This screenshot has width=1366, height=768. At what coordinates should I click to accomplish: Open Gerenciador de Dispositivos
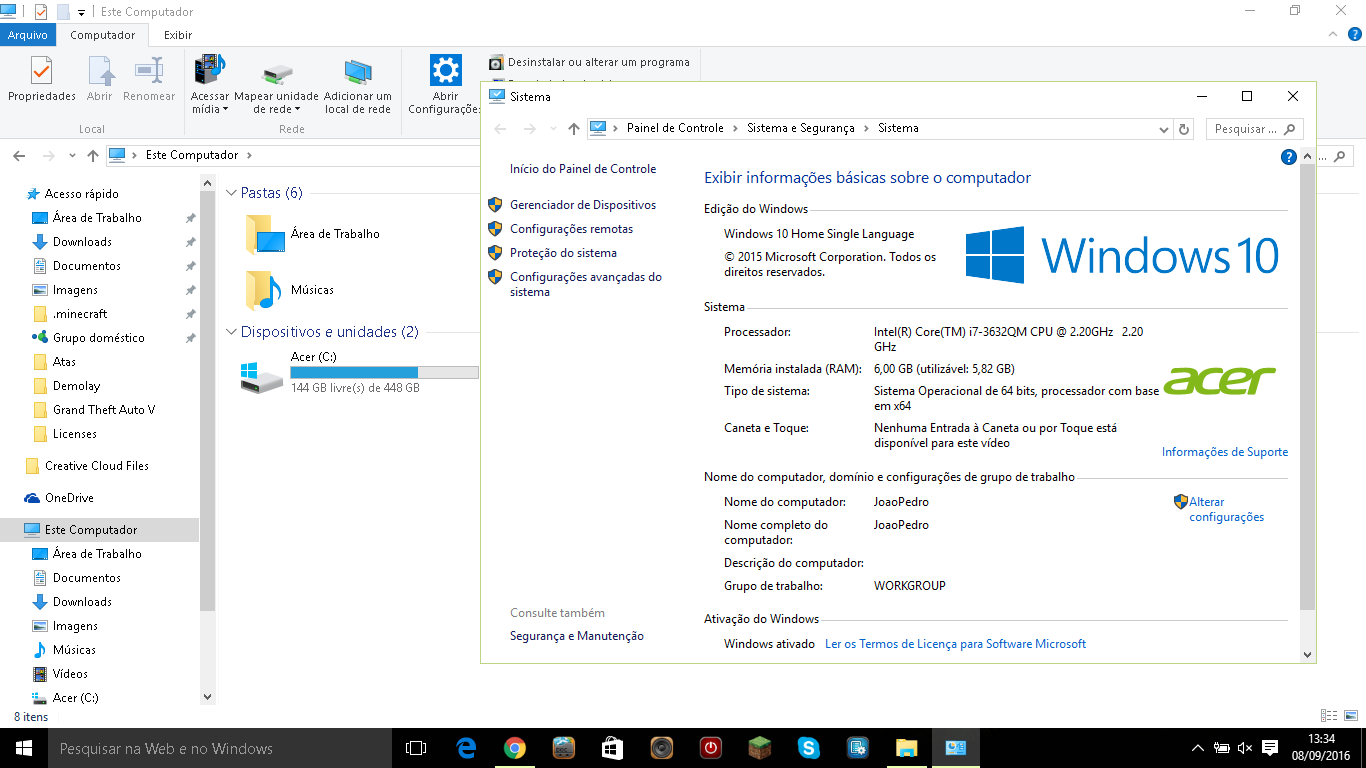tap(583, 205)
